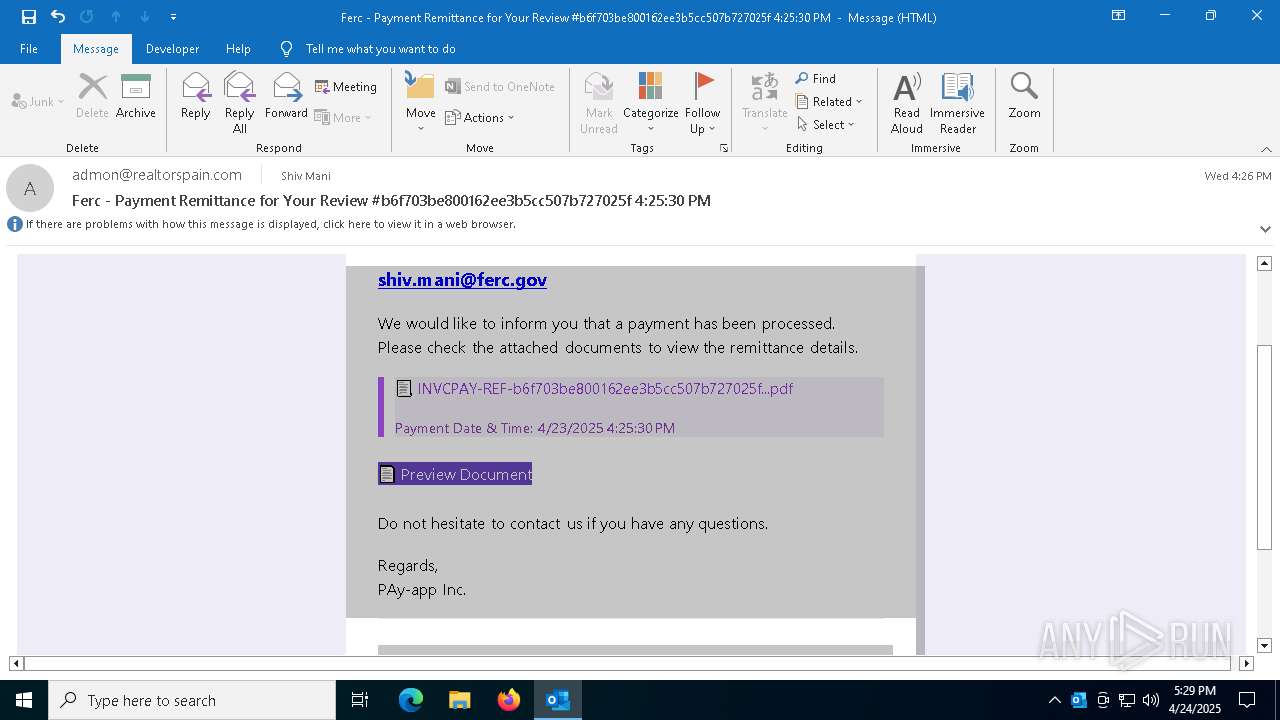This screenshot has height=720, width=1280.
Task: Switch to the Developer tab
Action: pyautogui.click(x=172, y=49)
